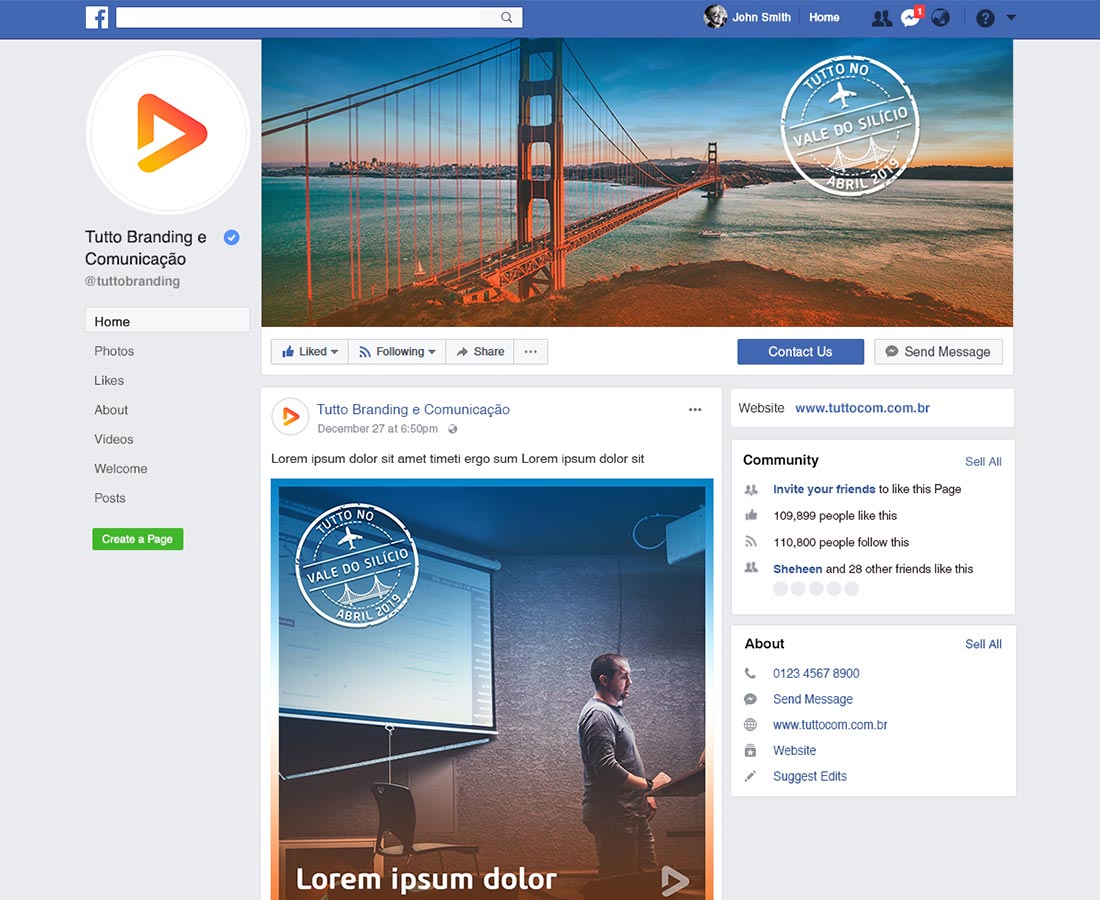This screenshot has width=1100, height=900.
Task: Open the post options ellipsis
Action: click(695, 410)
